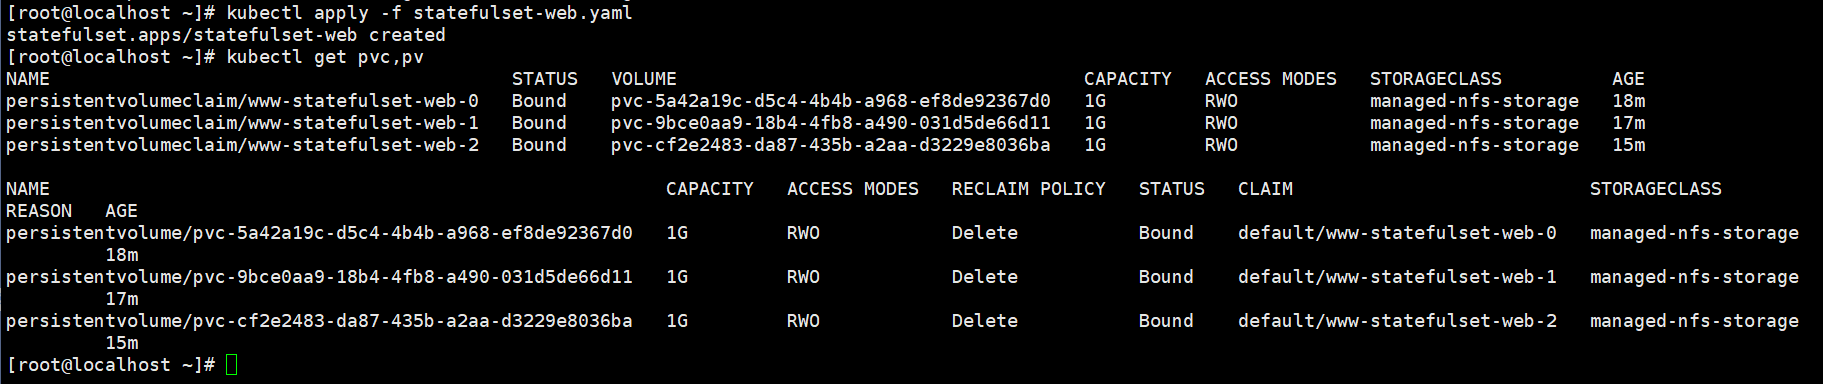Click the kubectl get pvc,pv command

tap(325, 57)
